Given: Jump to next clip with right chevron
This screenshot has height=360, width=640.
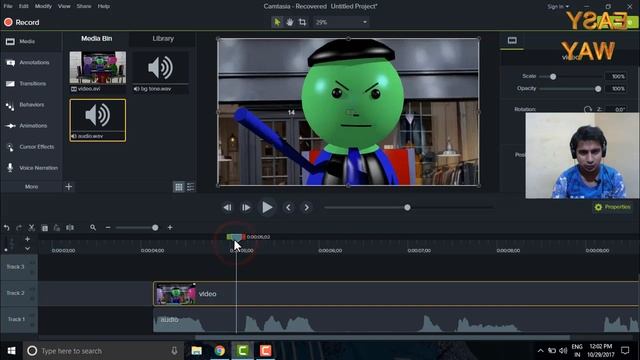Looking at the screenshot, I should [307, 208].
